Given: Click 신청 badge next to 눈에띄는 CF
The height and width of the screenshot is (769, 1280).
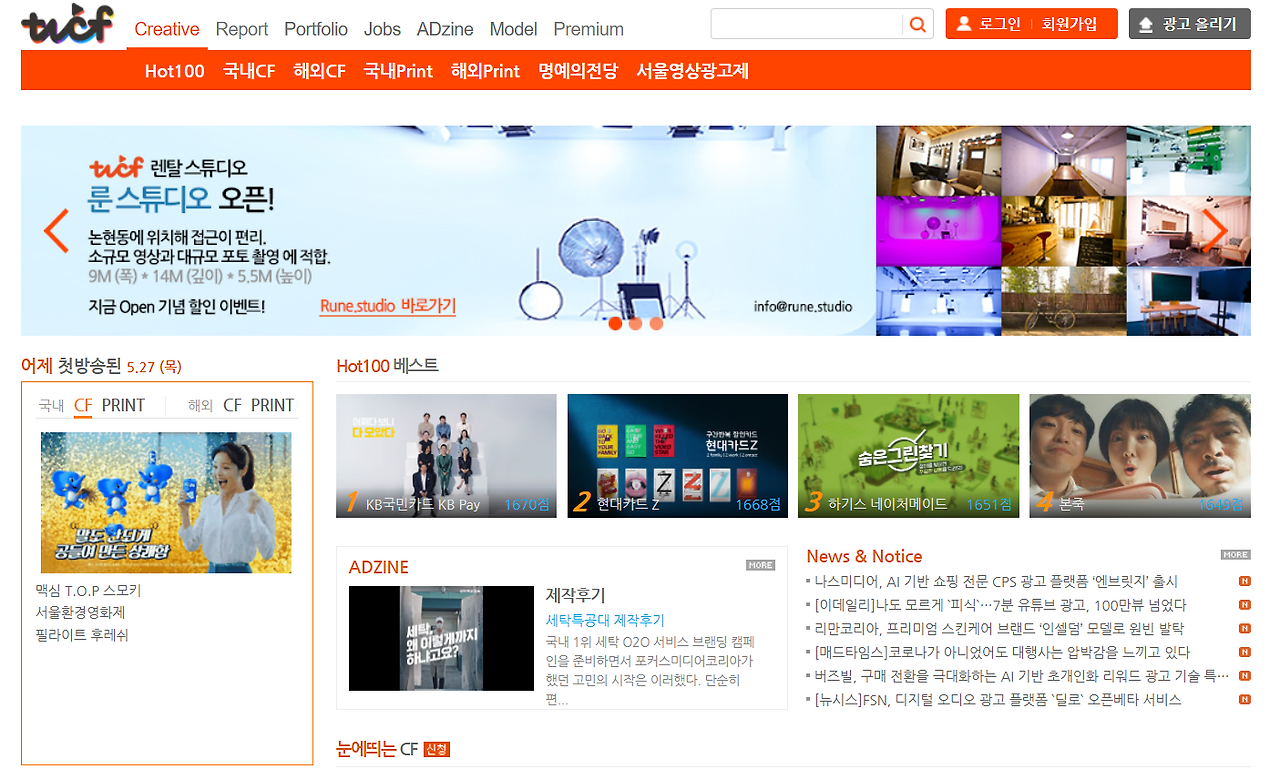Looking at the screenshot, I should (437, 749).
